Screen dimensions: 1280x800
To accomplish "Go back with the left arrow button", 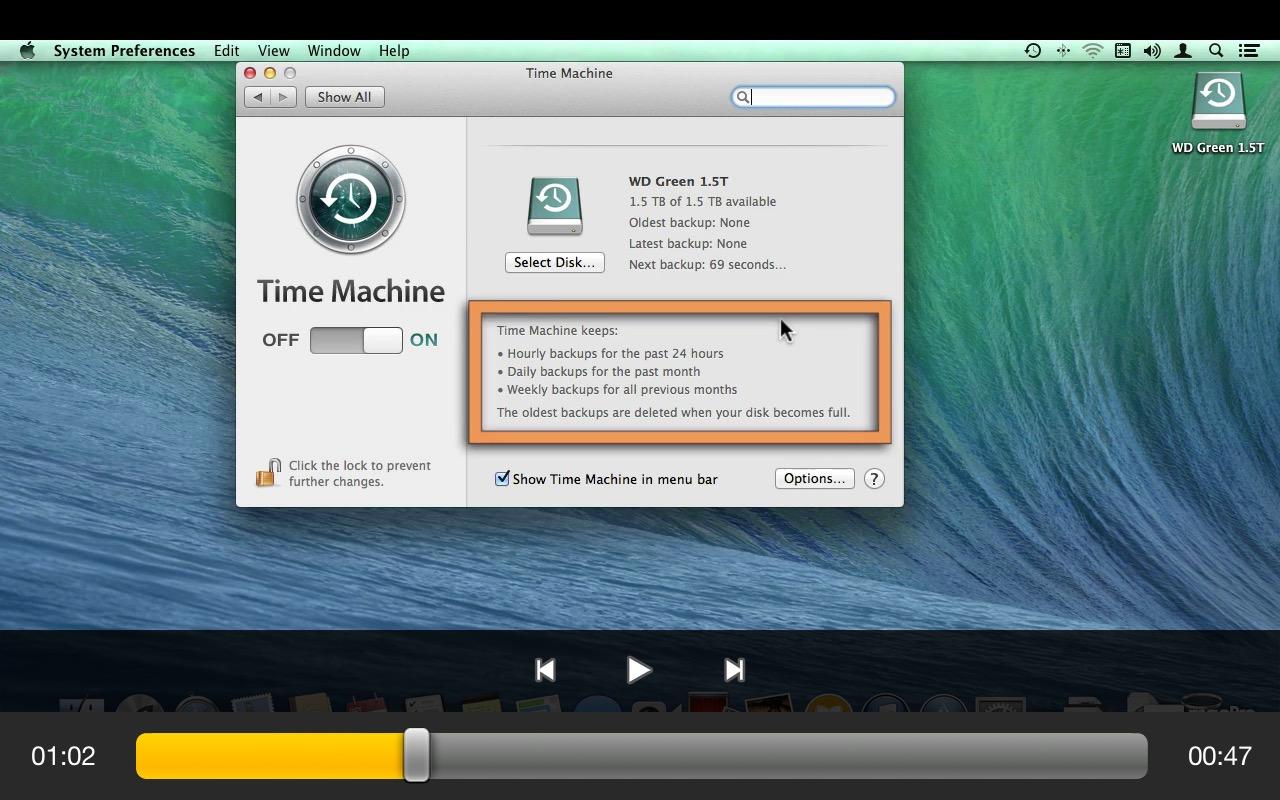I will click(258, 97).
